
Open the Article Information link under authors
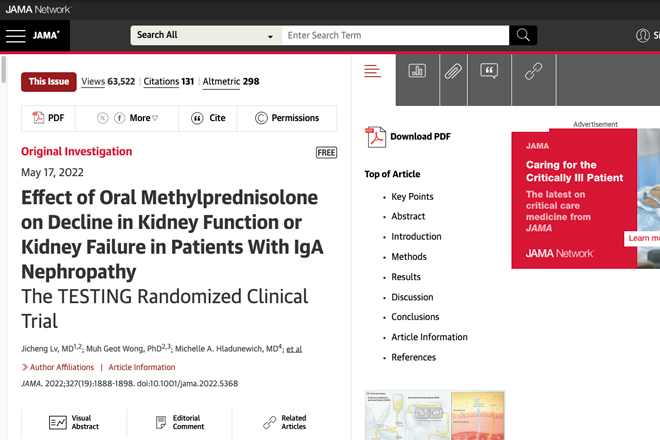[142, 367]
